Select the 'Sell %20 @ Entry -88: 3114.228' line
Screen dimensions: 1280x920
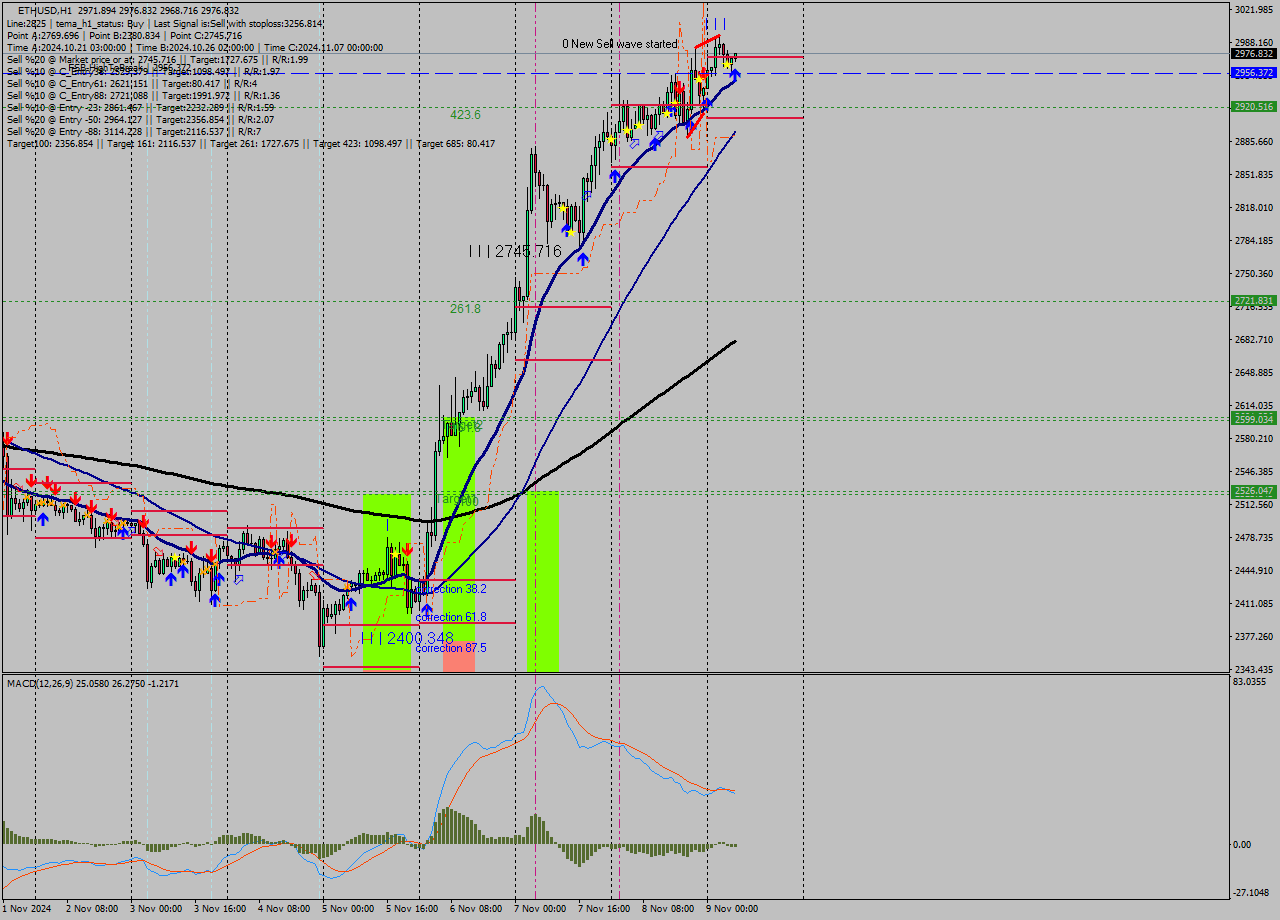134,131
